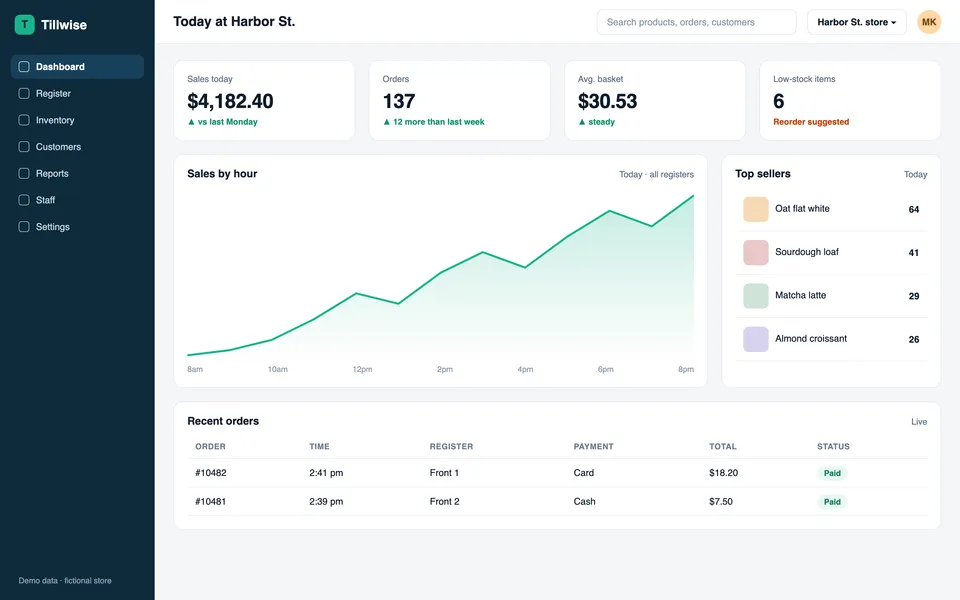Screen dimensions: 960x600
Task: Select the Matcha latte label
Action: pos(800,295)
